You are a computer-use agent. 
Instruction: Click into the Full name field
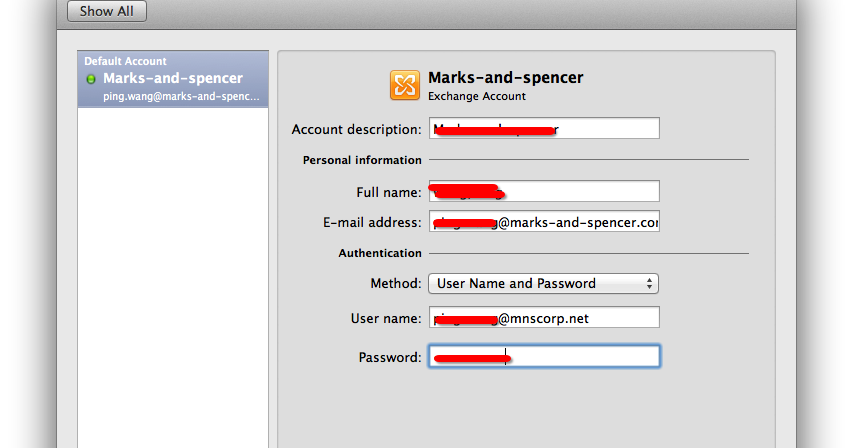coord(544,191)
